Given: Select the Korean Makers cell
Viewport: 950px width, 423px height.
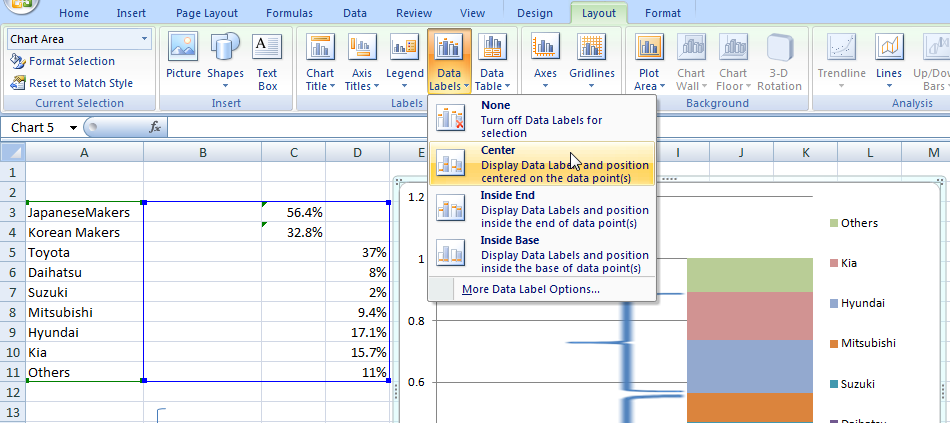Looking at the screenshot, I should click(84, 232).
